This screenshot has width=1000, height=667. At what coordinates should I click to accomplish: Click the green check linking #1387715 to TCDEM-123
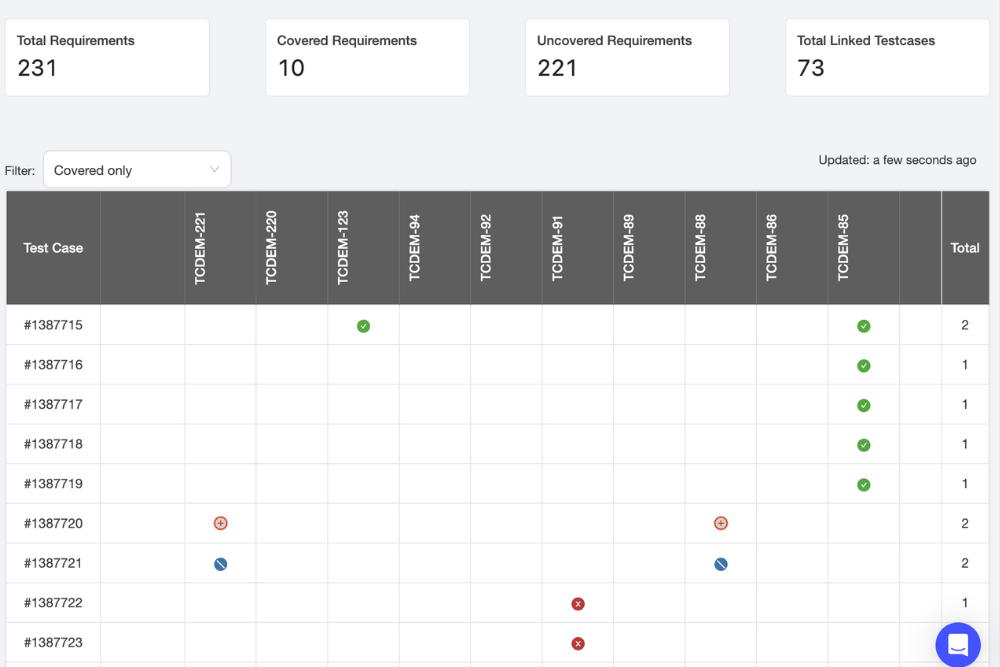(363, 325)
